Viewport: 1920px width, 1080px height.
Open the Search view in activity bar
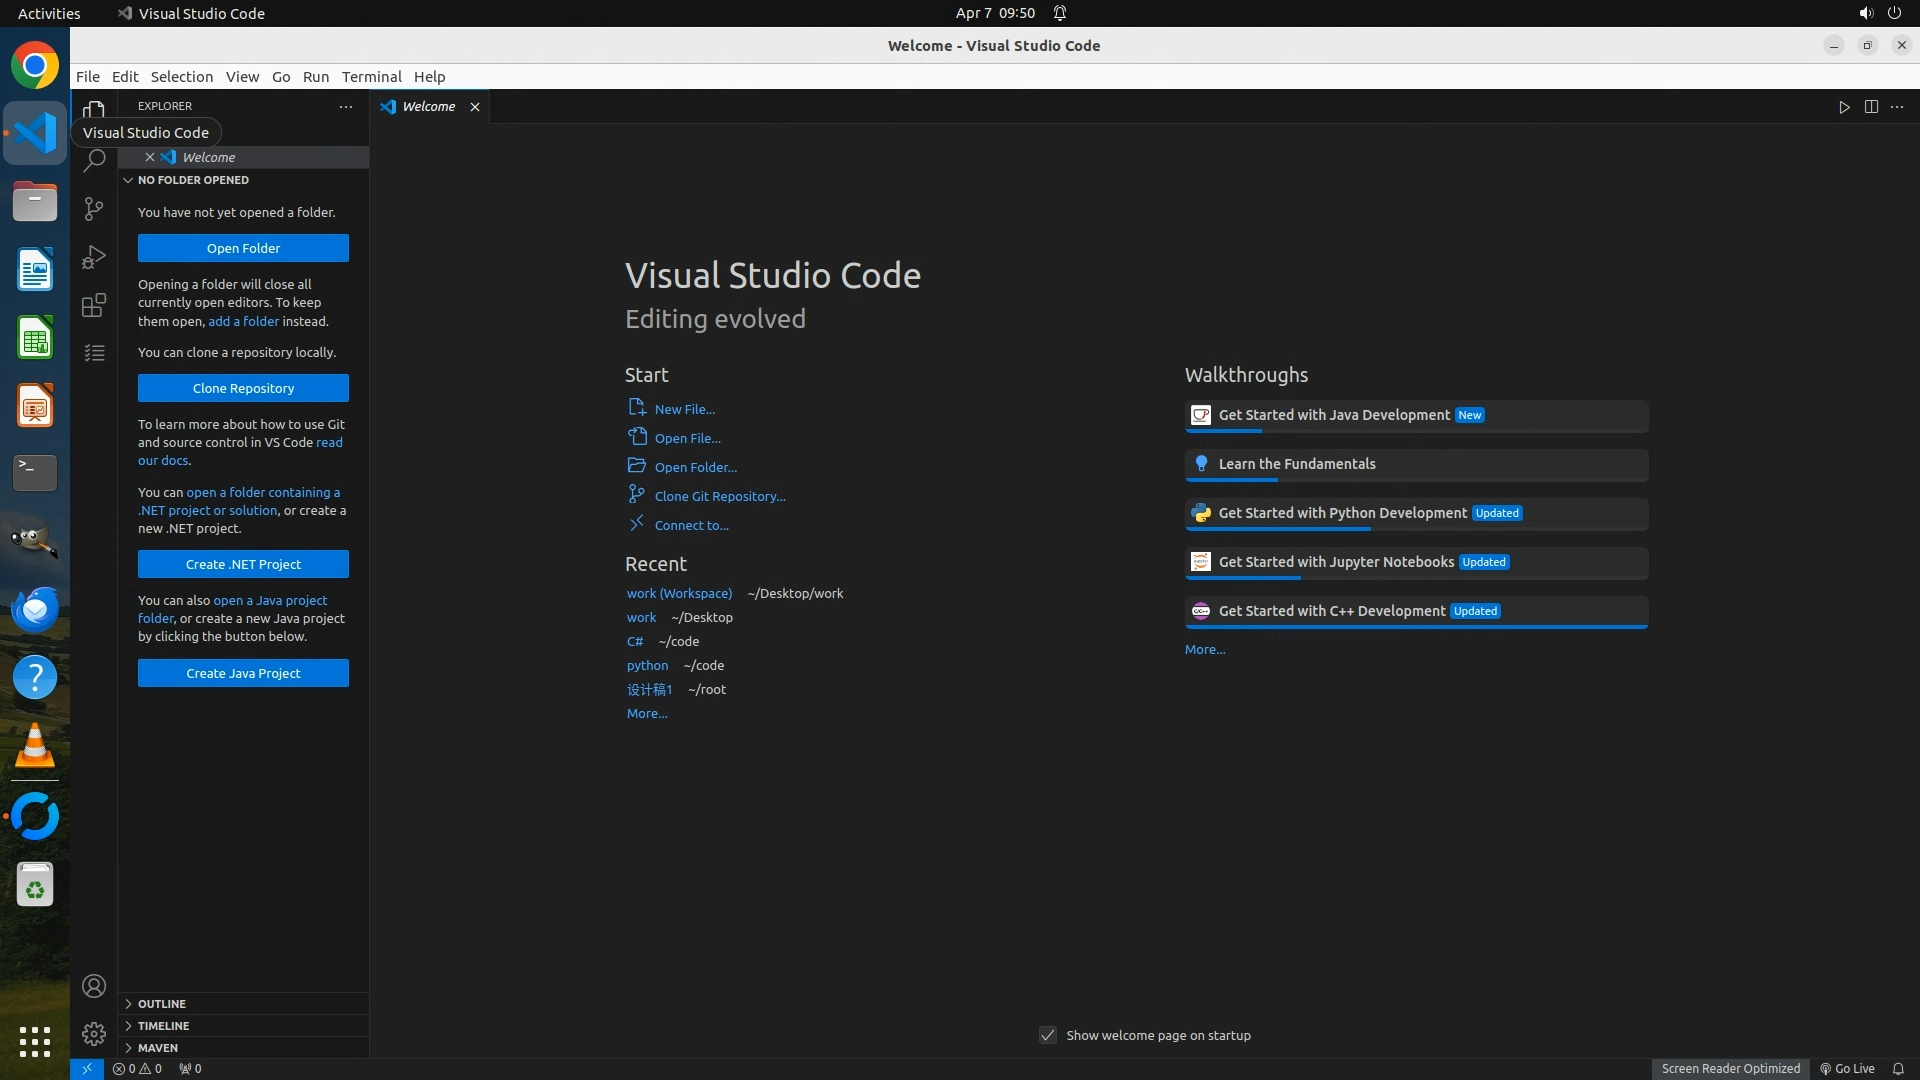(94, 160)
